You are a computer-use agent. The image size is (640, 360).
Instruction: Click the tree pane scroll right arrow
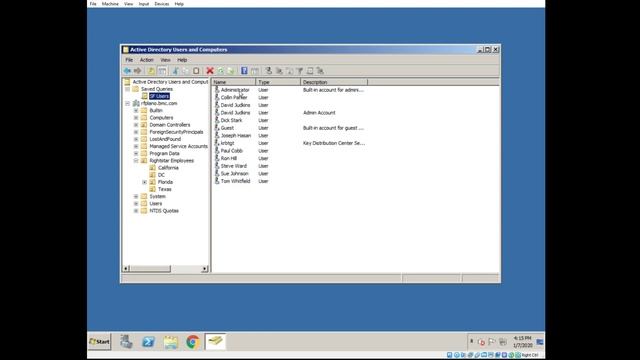204,269
